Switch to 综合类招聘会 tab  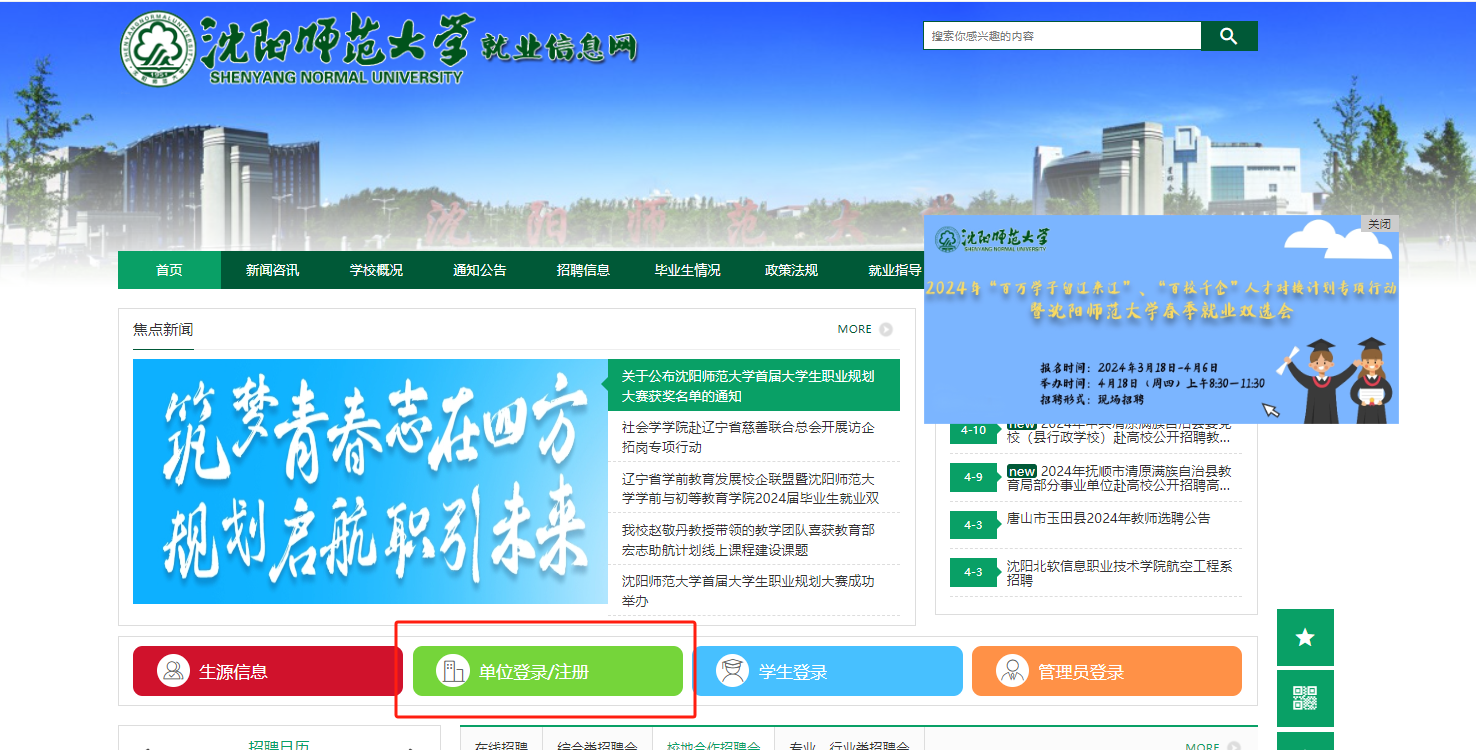[x=597, y=746]
